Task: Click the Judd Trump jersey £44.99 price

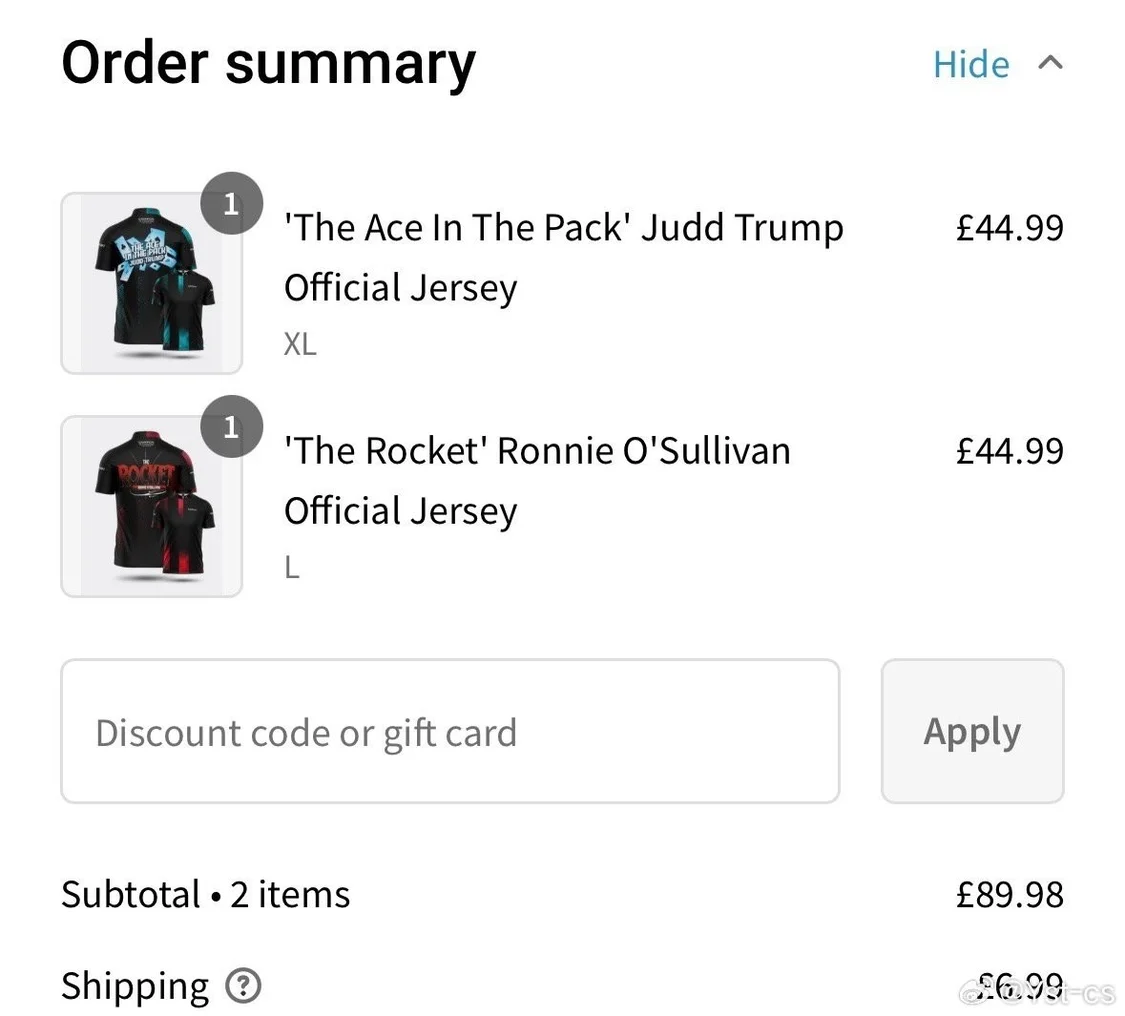Action: (x=1009, y=228)
